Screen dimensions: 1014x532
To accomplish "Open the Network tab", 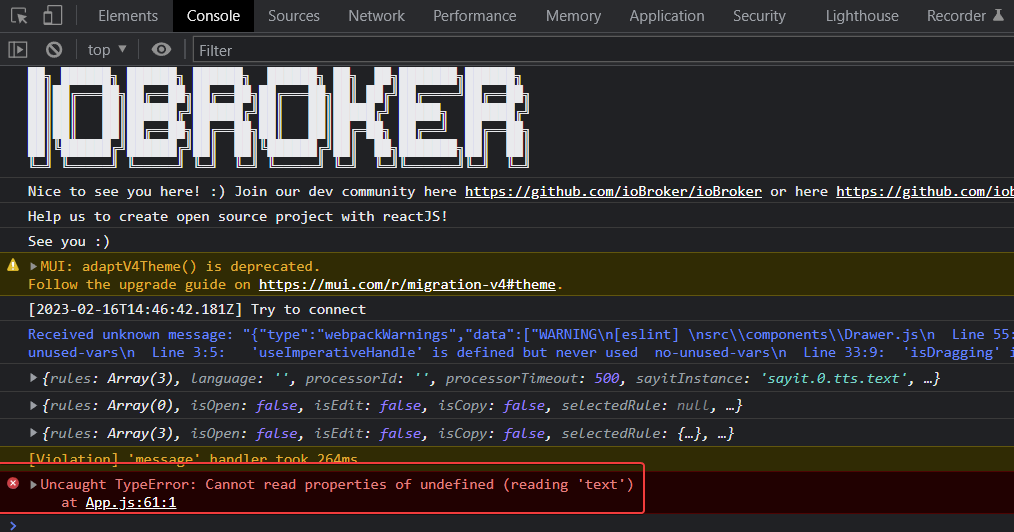I will [x=376, y=16].
